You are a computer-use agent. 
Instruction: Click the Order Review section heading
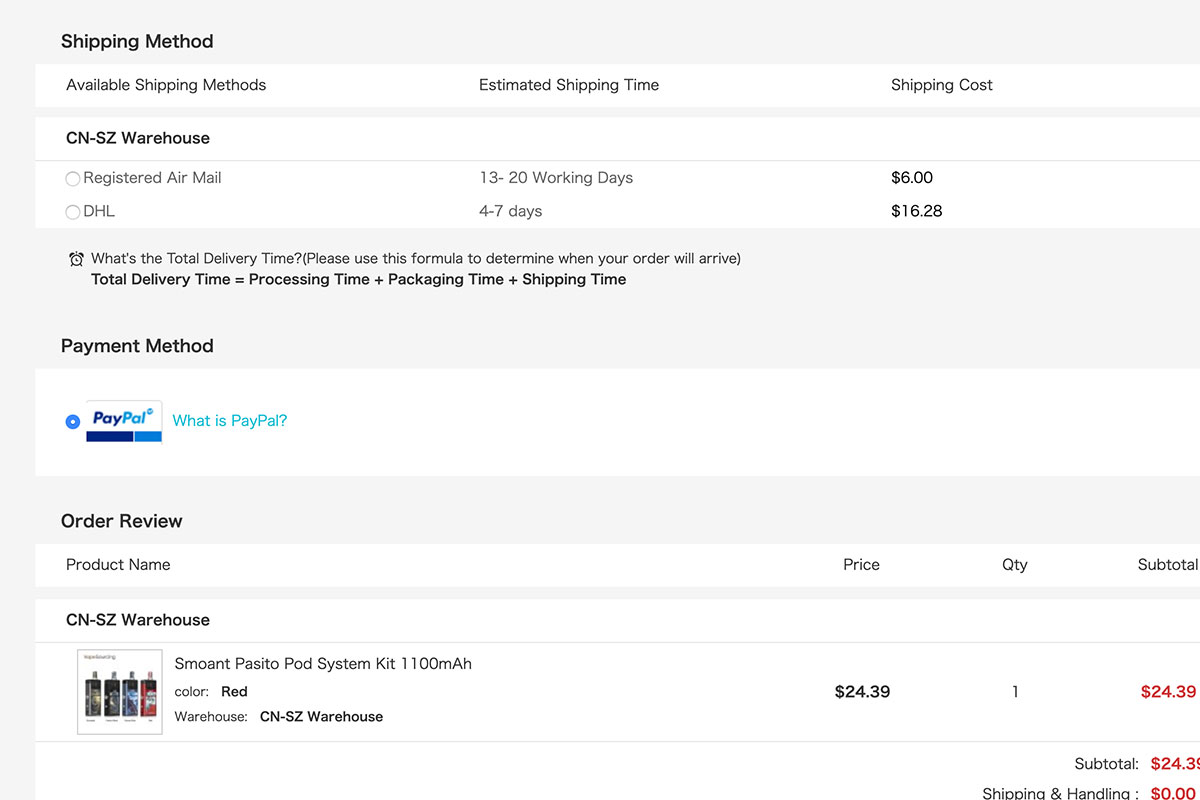click(122, 521)
